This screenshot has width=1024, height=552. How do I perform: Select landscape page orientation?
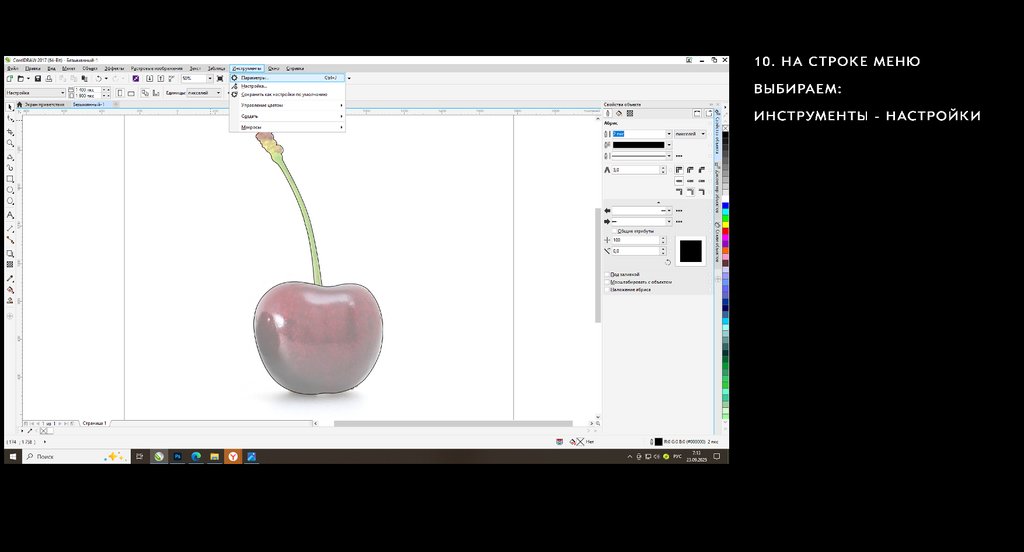tap(131, 93)
